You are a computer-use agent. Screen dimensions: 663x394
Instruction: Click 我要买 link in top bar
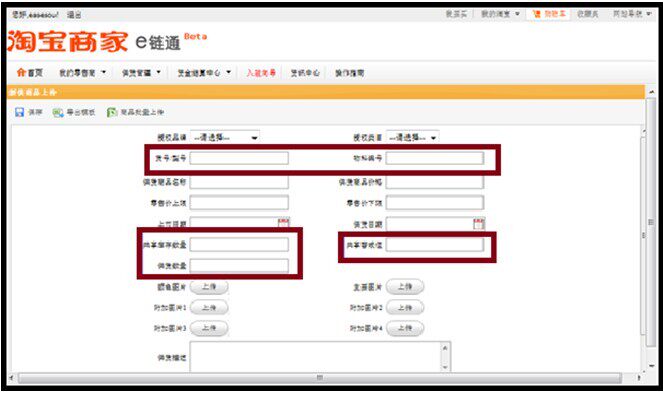(456, 14)
